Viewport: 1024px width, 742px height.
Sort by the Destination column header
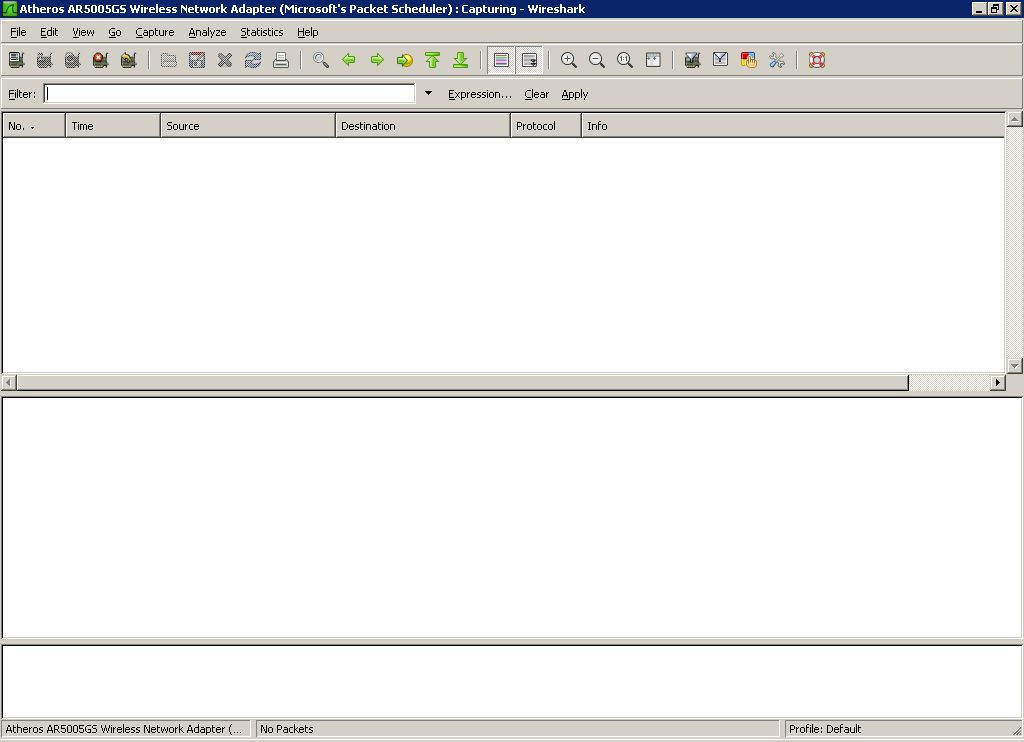pyautogui.click(x=423, y=125)
